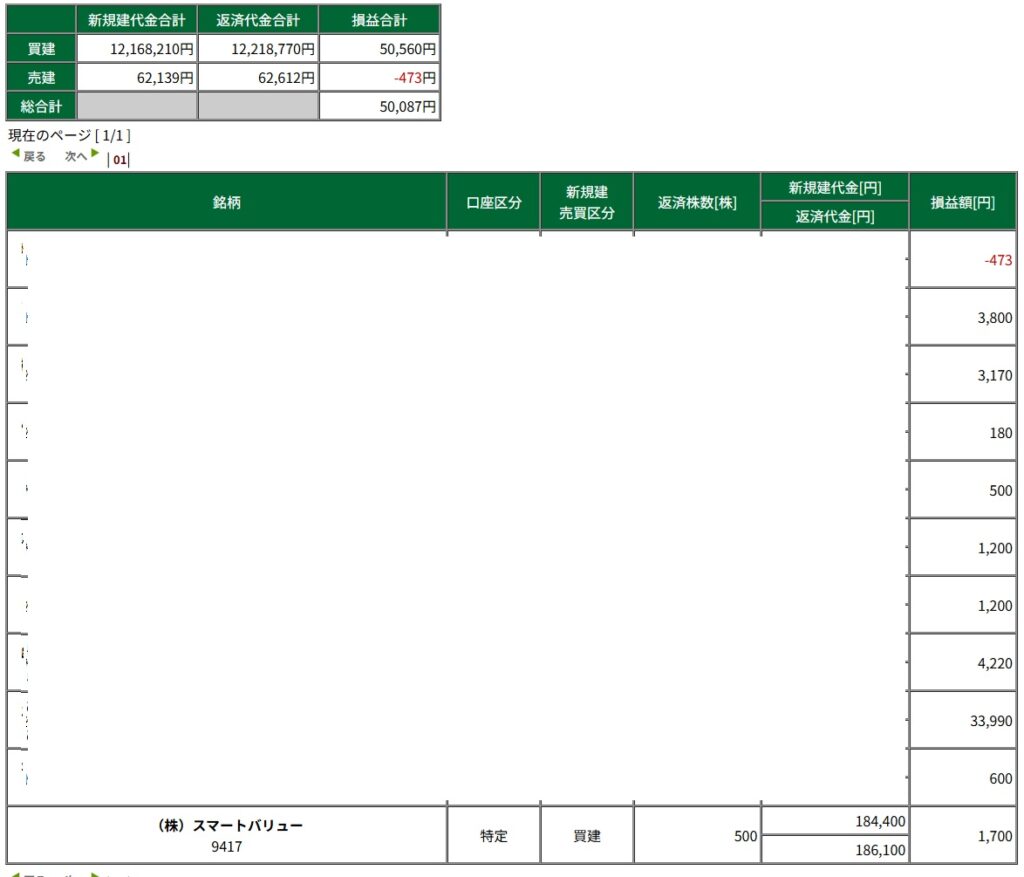Select the stock code 9417
Viewport: 1024px width, 877px height.
227,847
